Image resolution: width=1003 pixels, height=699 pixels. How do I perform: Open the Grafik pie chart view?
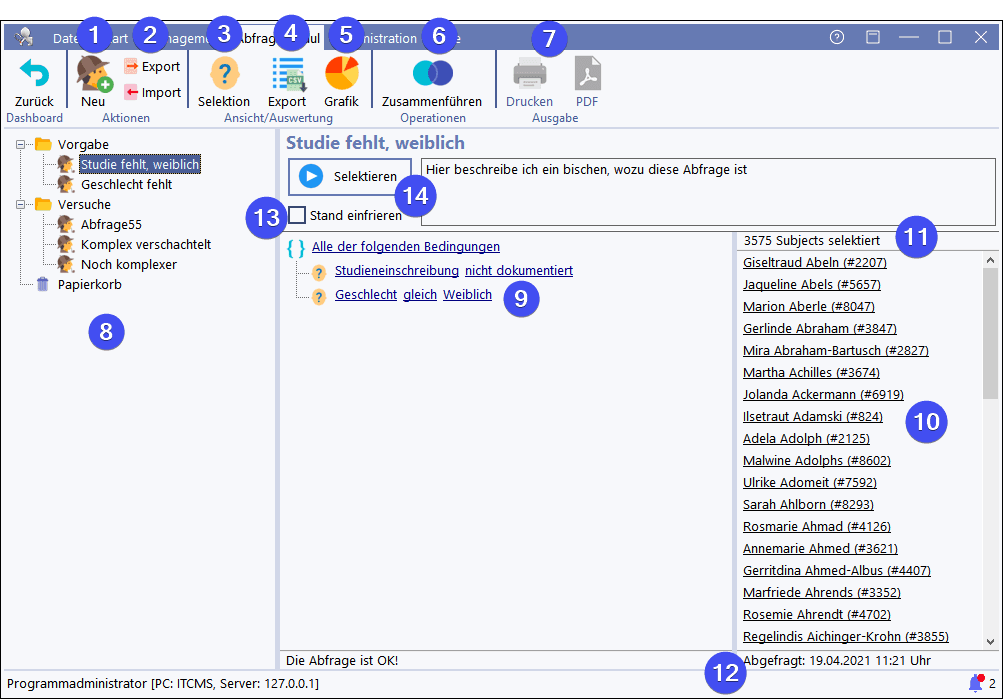pos(341,78)
